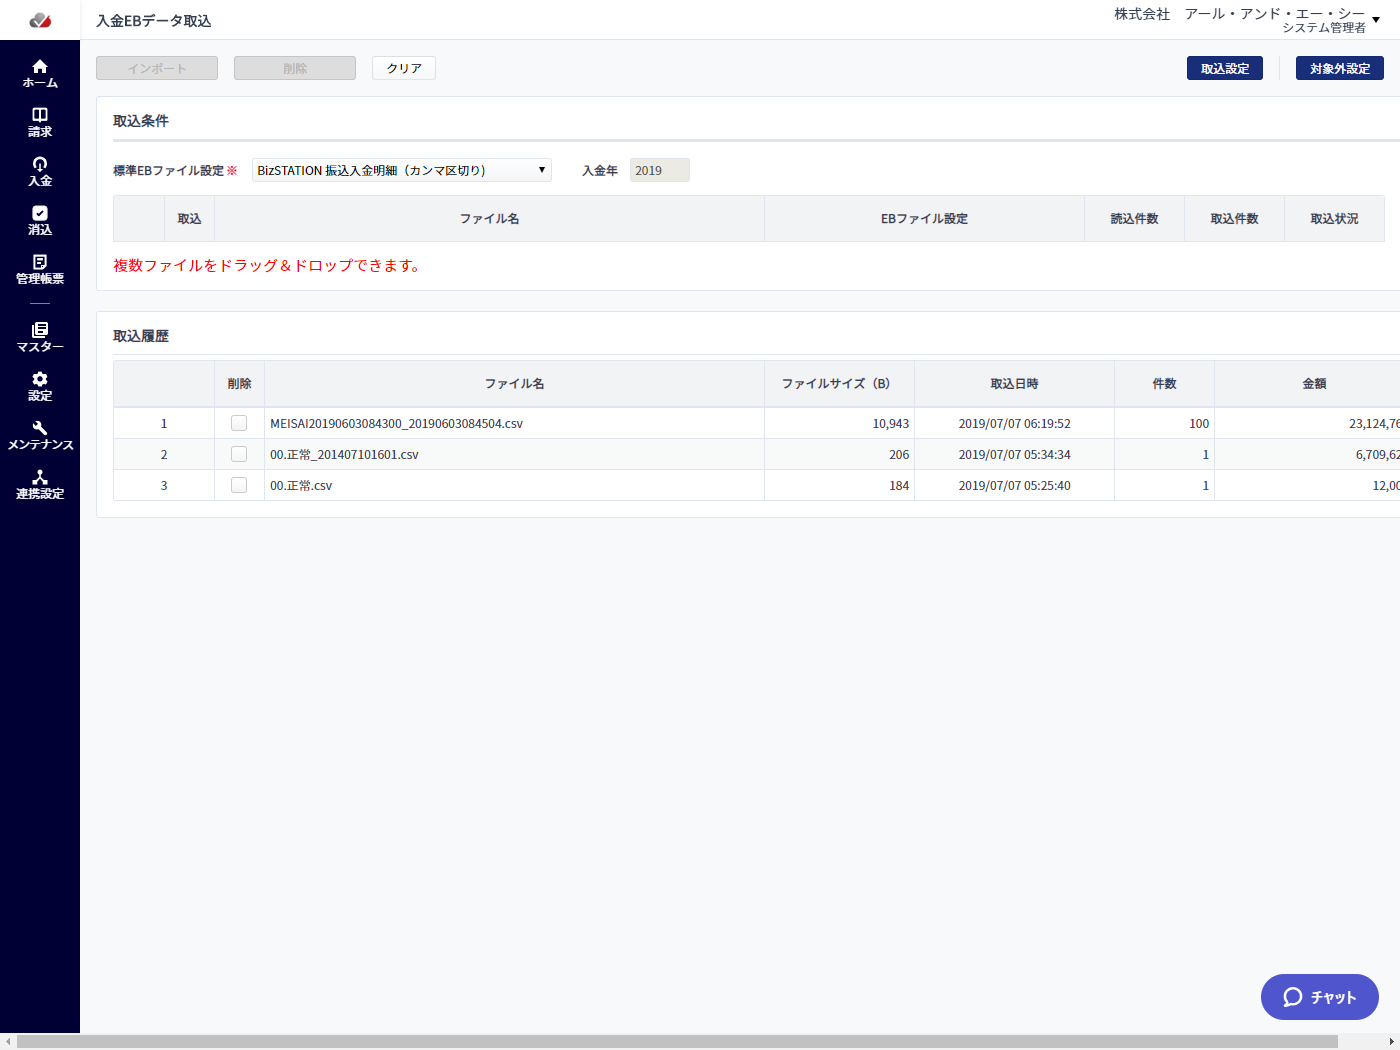This screenshot has height=1050, width=1400.
Task: Click the 件数 value 100
Action: tap(1199, 423)
